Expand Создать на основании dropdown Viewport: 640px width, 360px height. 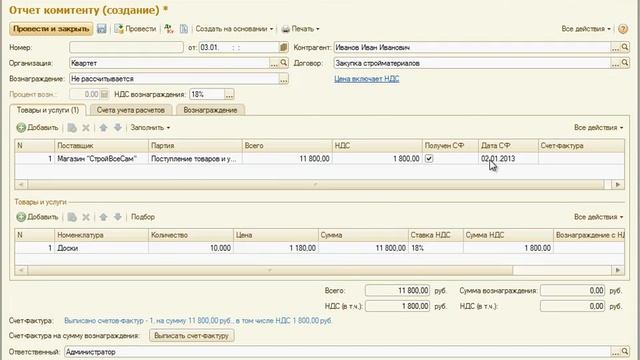point(234,29)
